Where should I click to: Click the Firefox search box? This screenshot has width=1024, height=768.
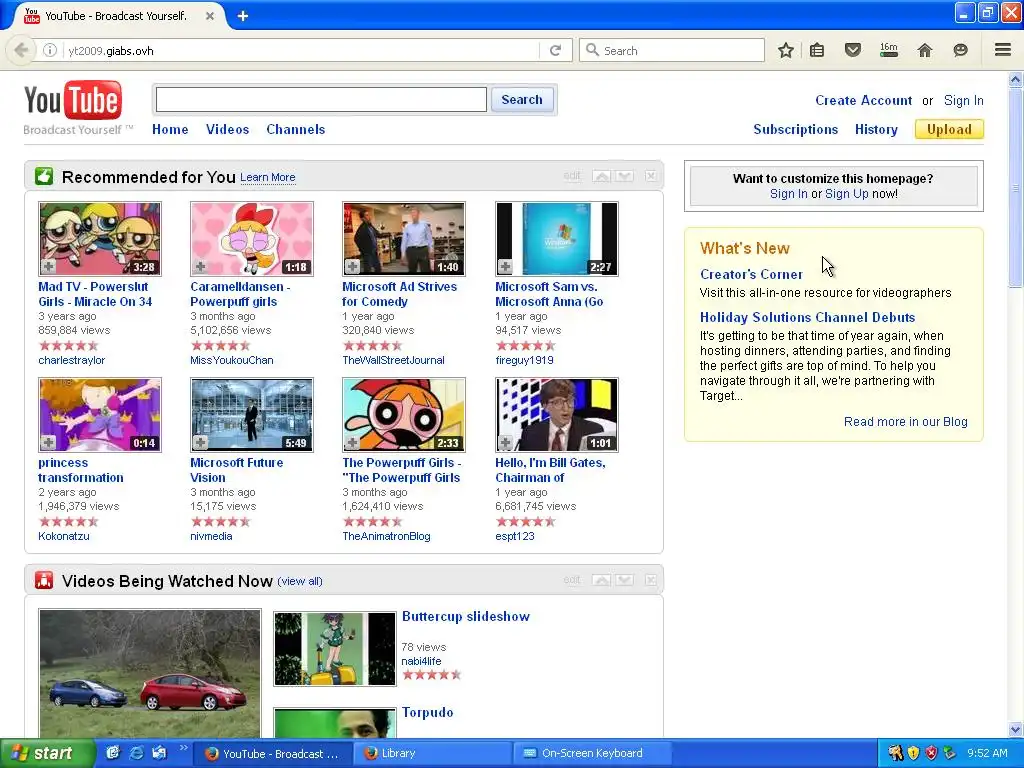click(x=671, y=50)
